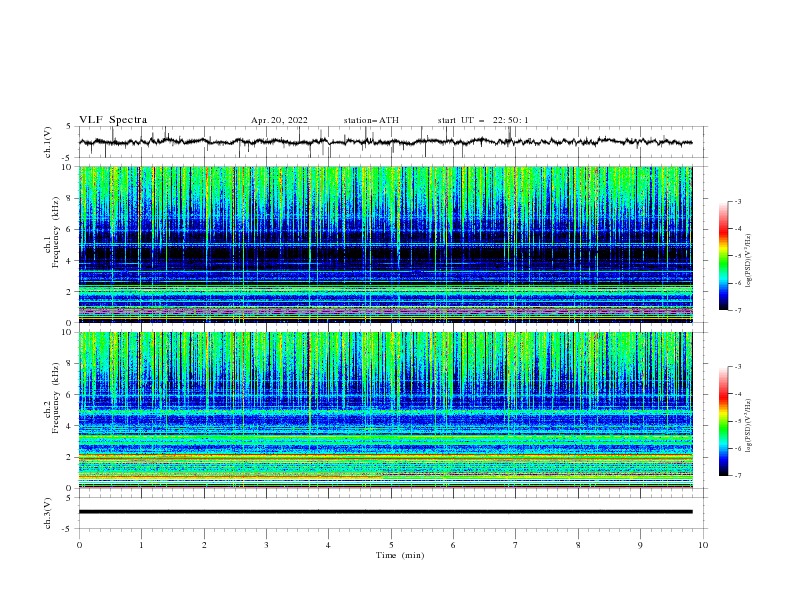The height and width of the screenshot is (612, 792).
Task: Click the "Time (min)" axis label
Action: (400, 555)
